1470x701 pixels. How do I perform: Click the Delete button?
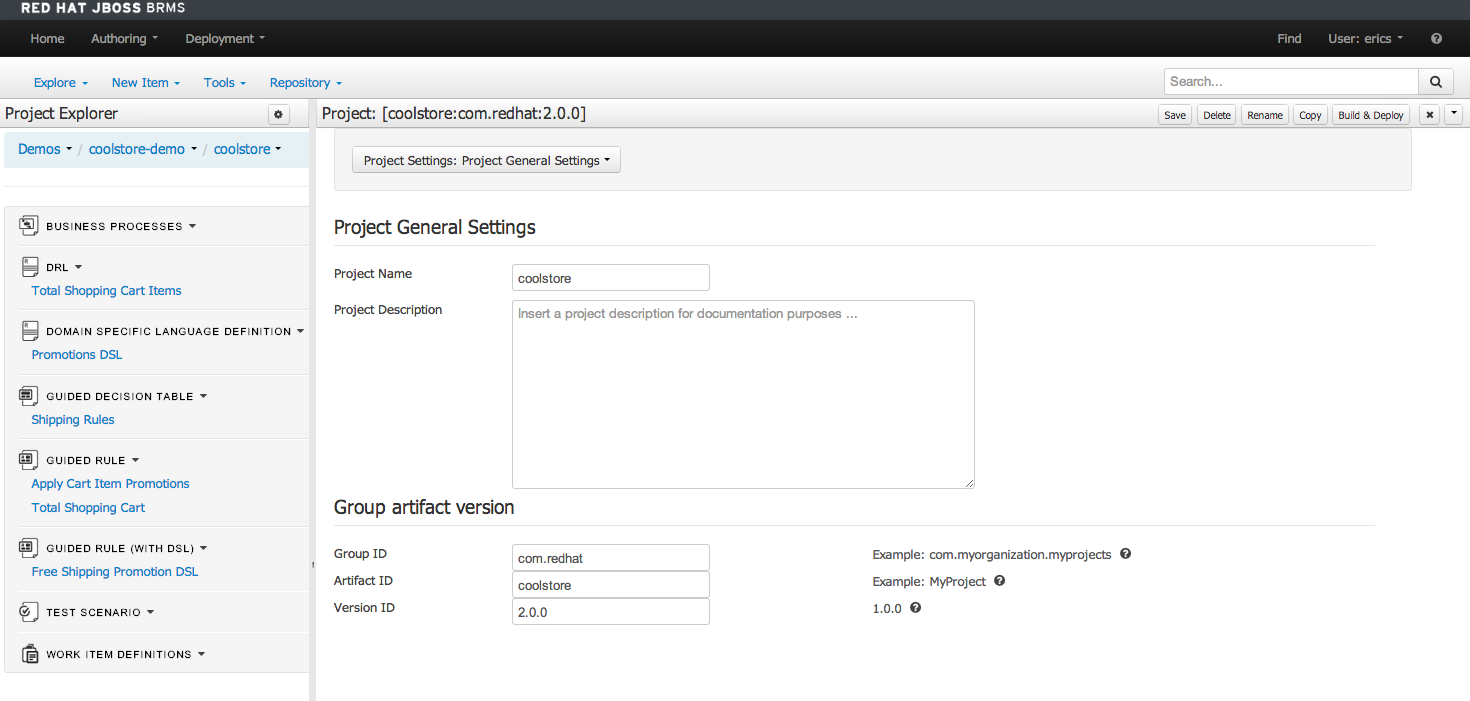[1217, 115]
